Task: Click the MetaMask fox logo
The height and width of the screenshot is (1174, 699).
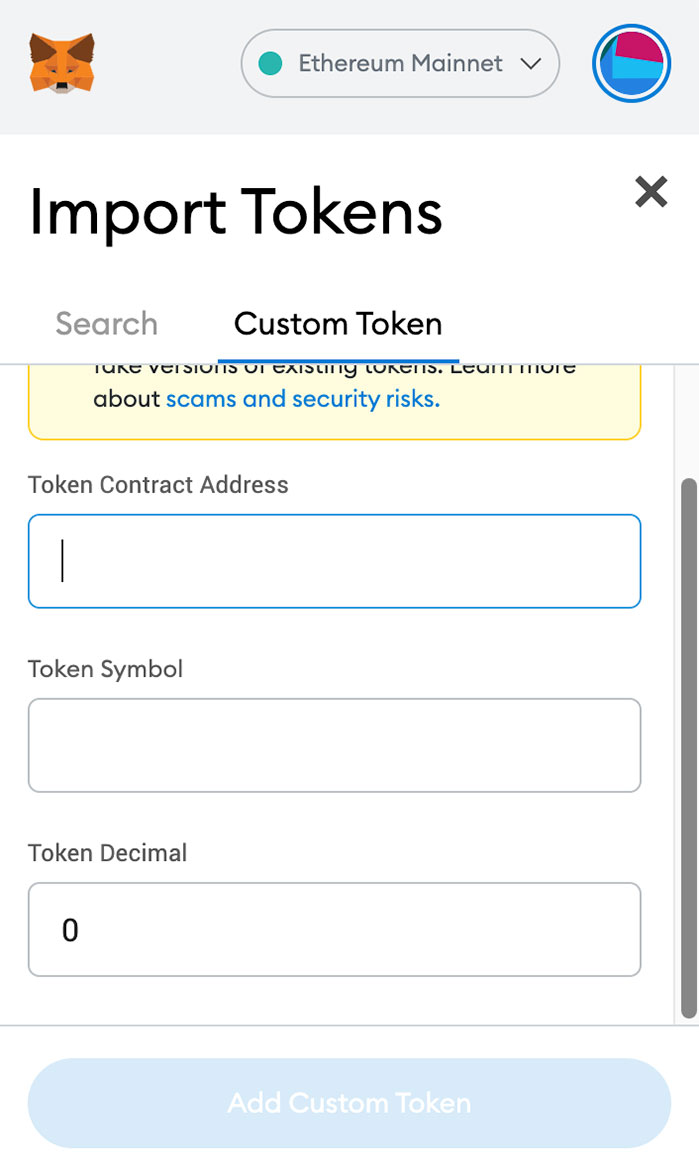Action: [x=62, y=63]
